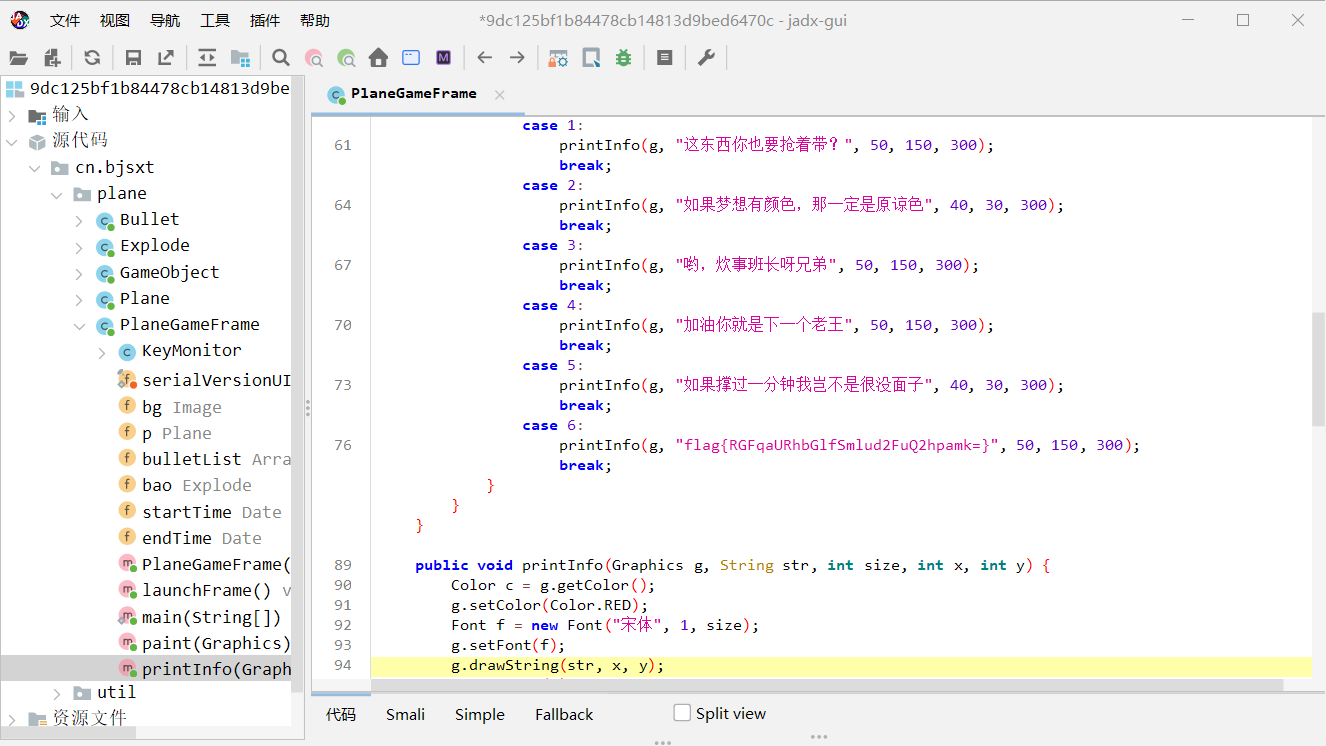The height and width of the screenshot is (746, 1326).
Task: Click the jadx application logo icon
Action: click(x=20, y=20)
